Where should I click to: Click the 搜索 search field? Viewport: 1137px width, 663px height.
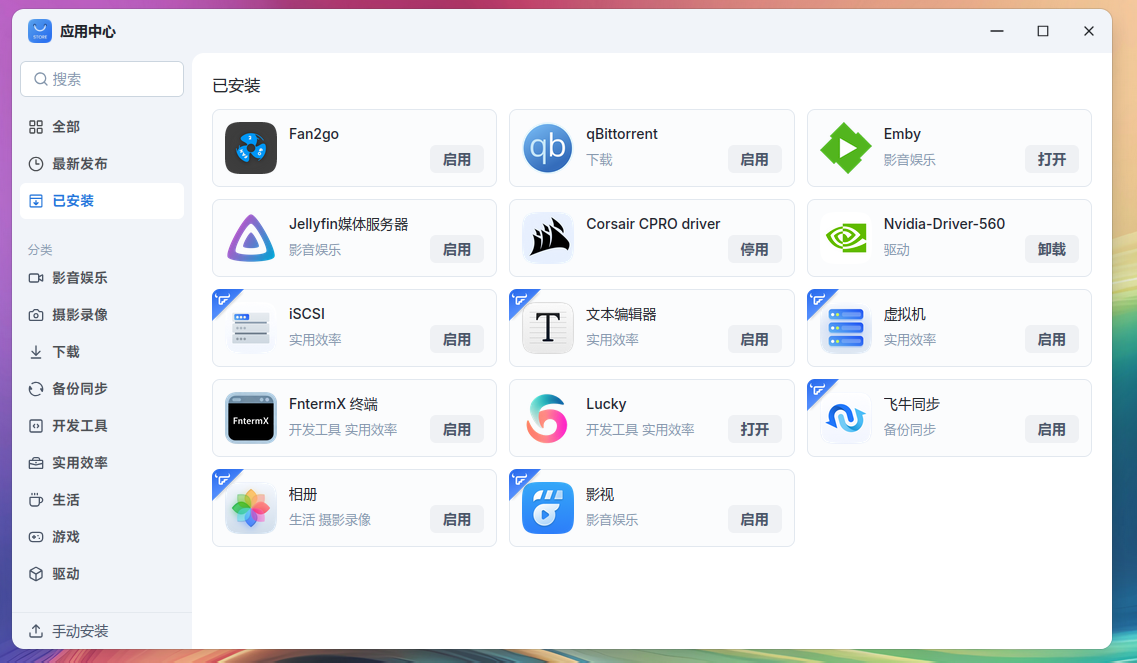click(101, 79)
